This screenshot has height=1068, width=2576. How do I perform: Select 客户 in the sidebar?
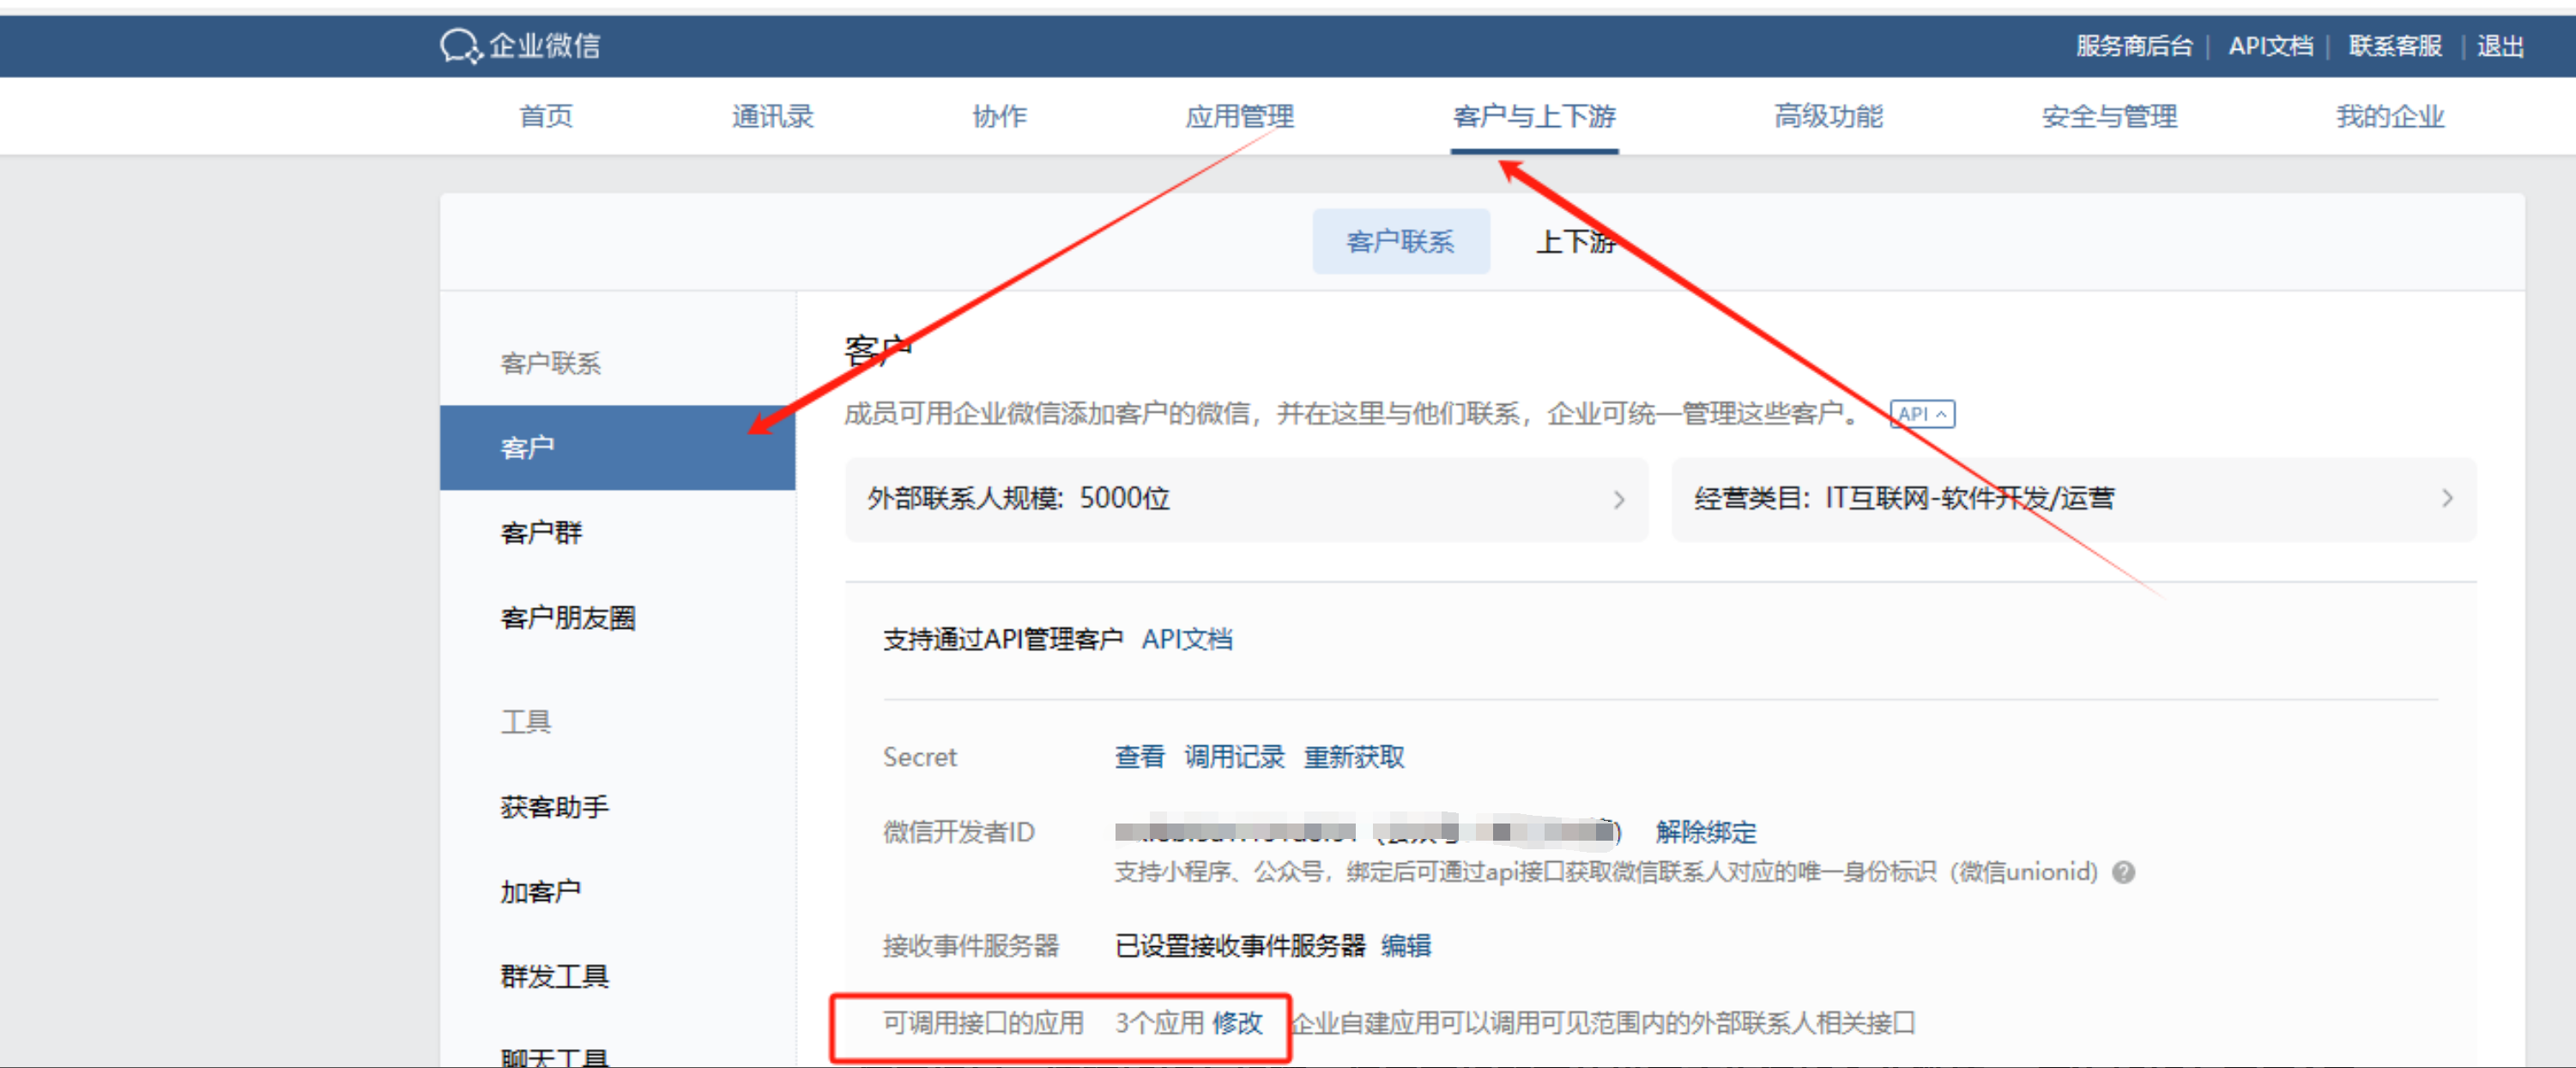[617, 447]
